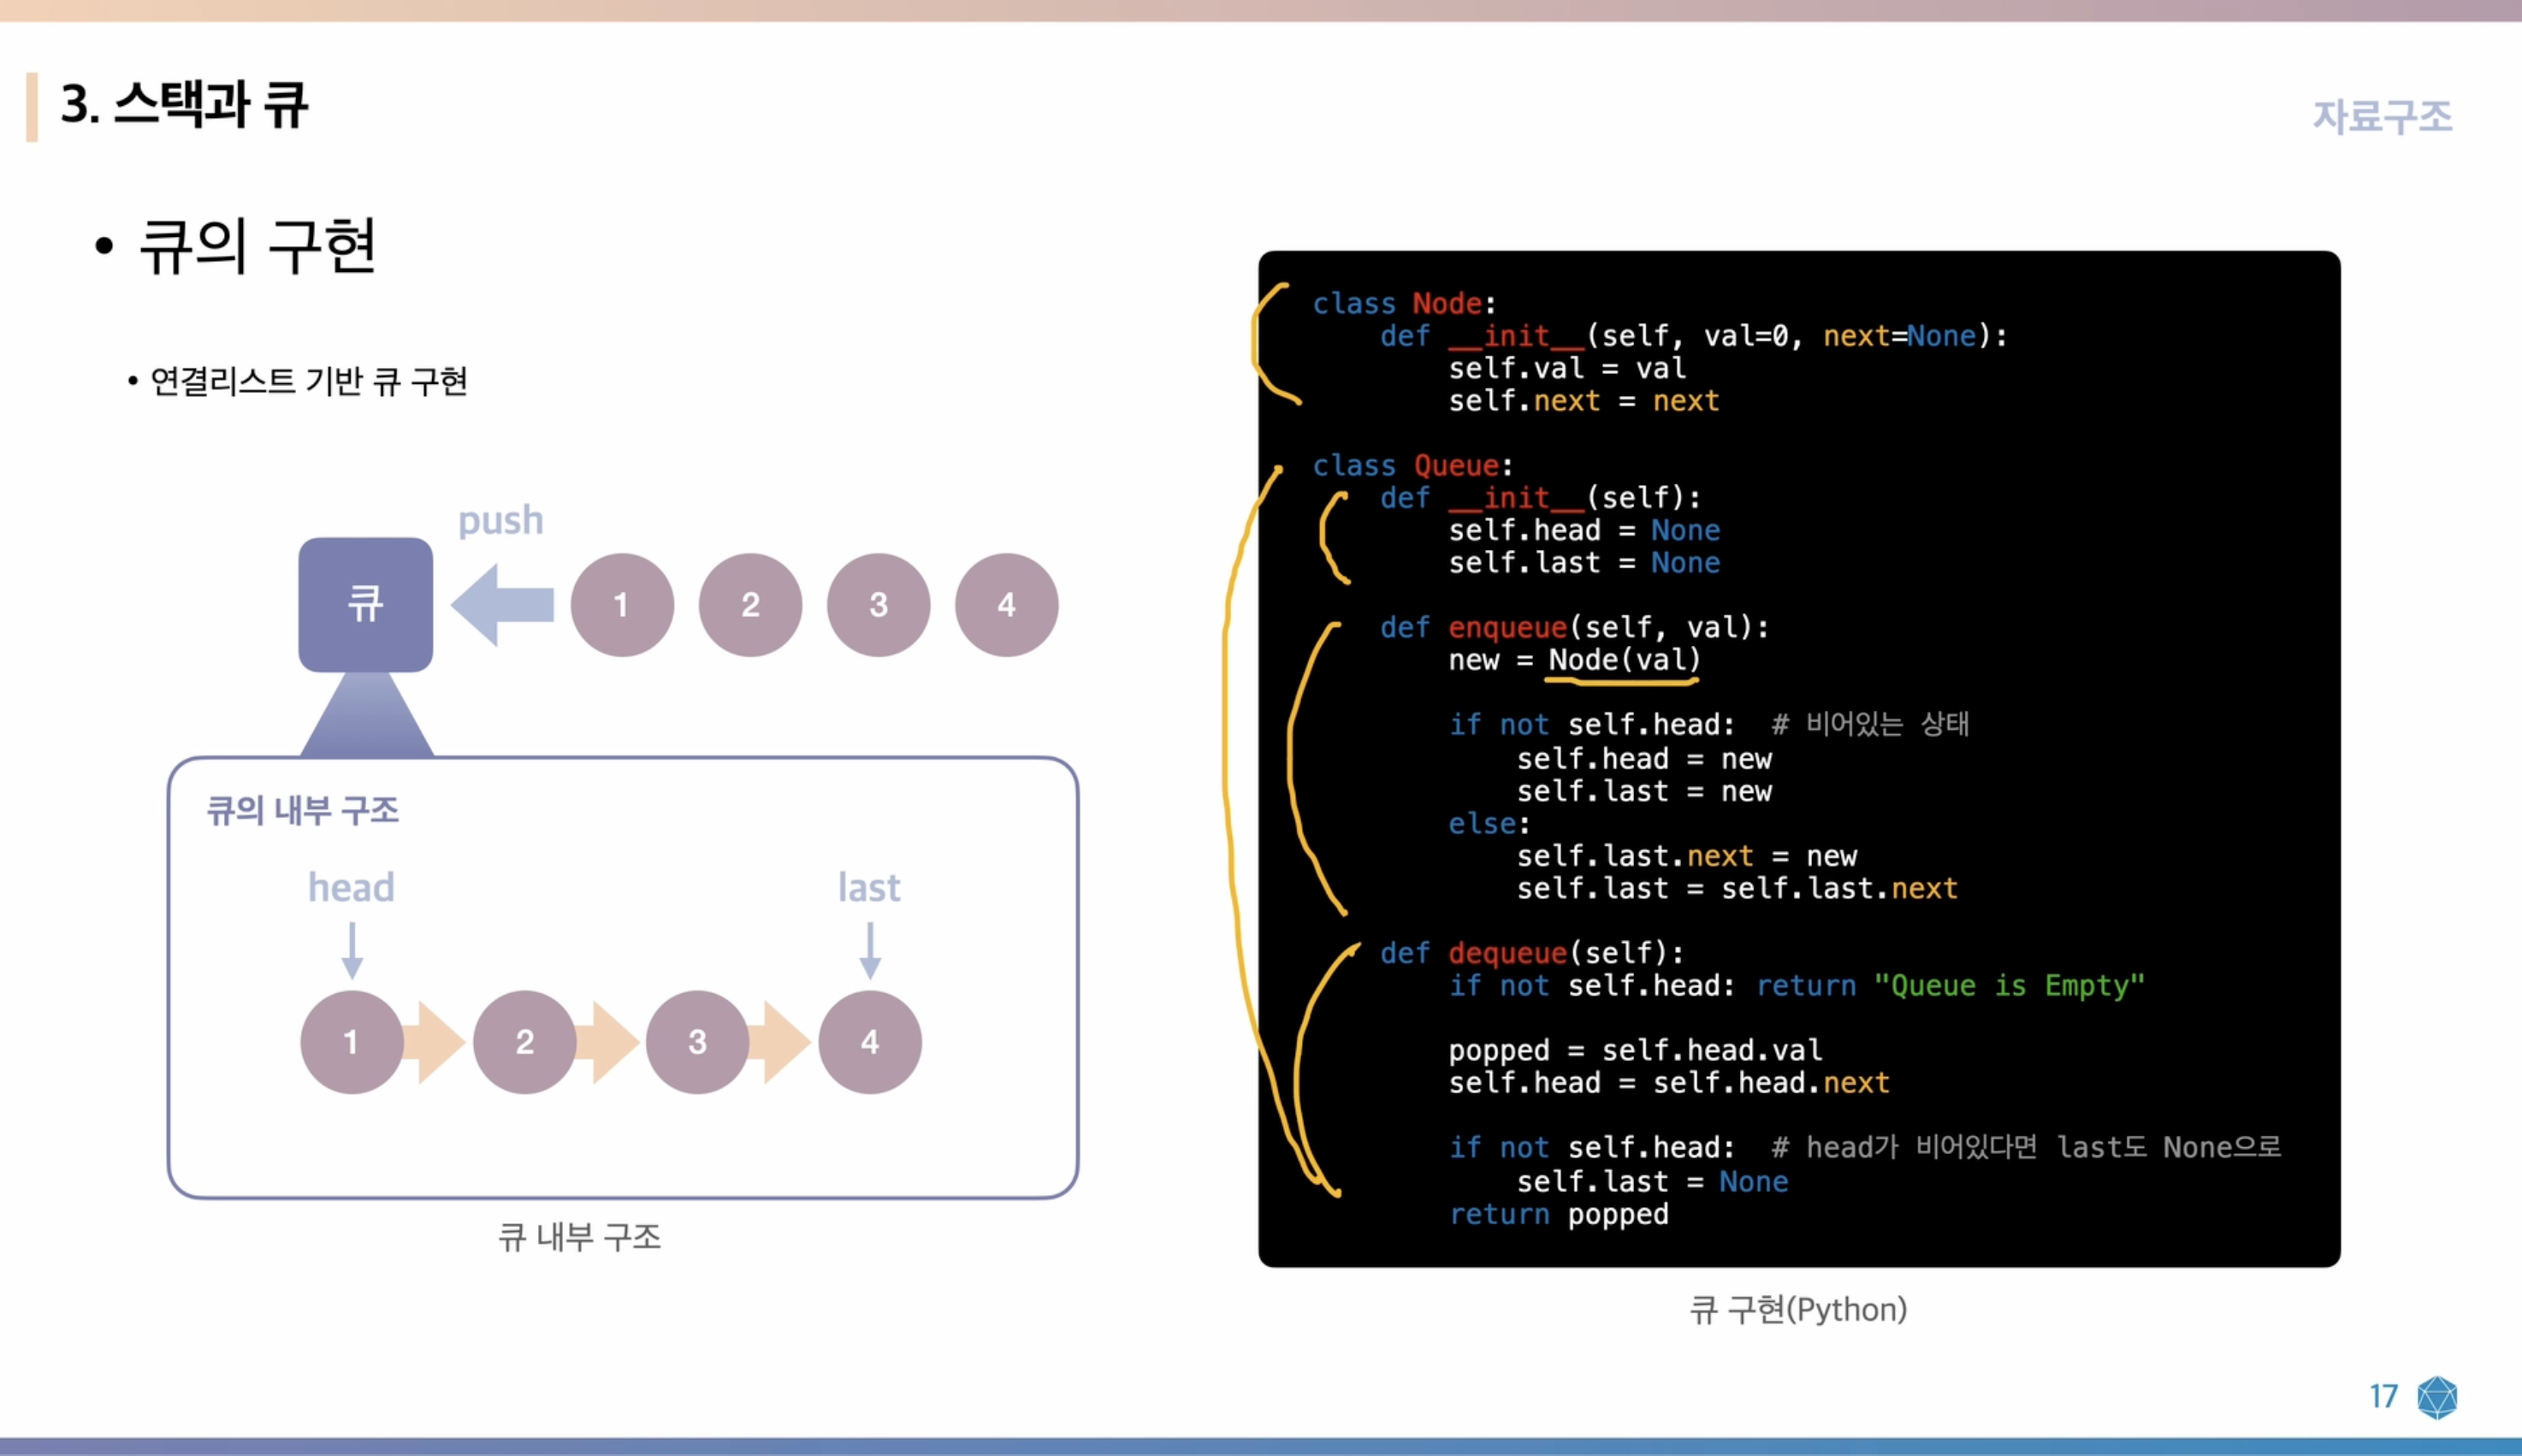Click node 2 in the linked list
Viewport: 2522px width, 1456px height.
tap(524, 1042)
